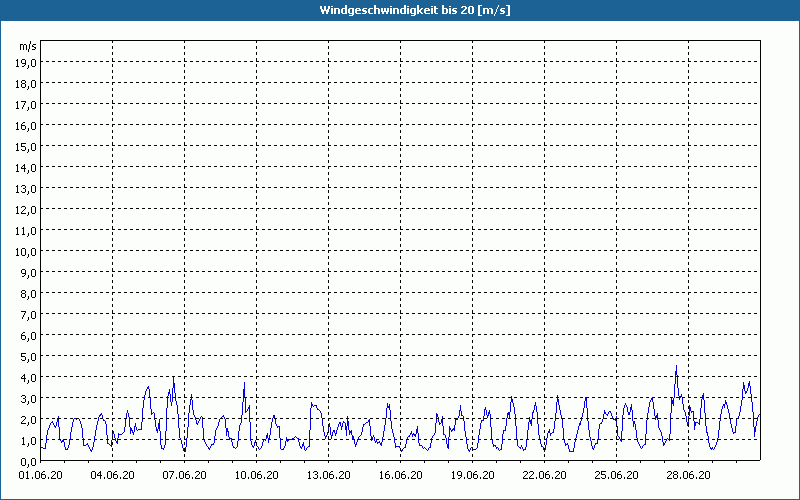Click the '9,0' y-axis label
The width and height of the screenshot is (800, 500).
point(28,273)
